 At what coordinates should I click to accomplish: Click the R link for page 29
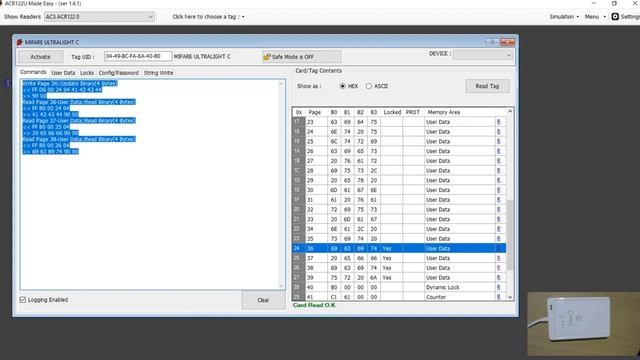tap(498, 180)
